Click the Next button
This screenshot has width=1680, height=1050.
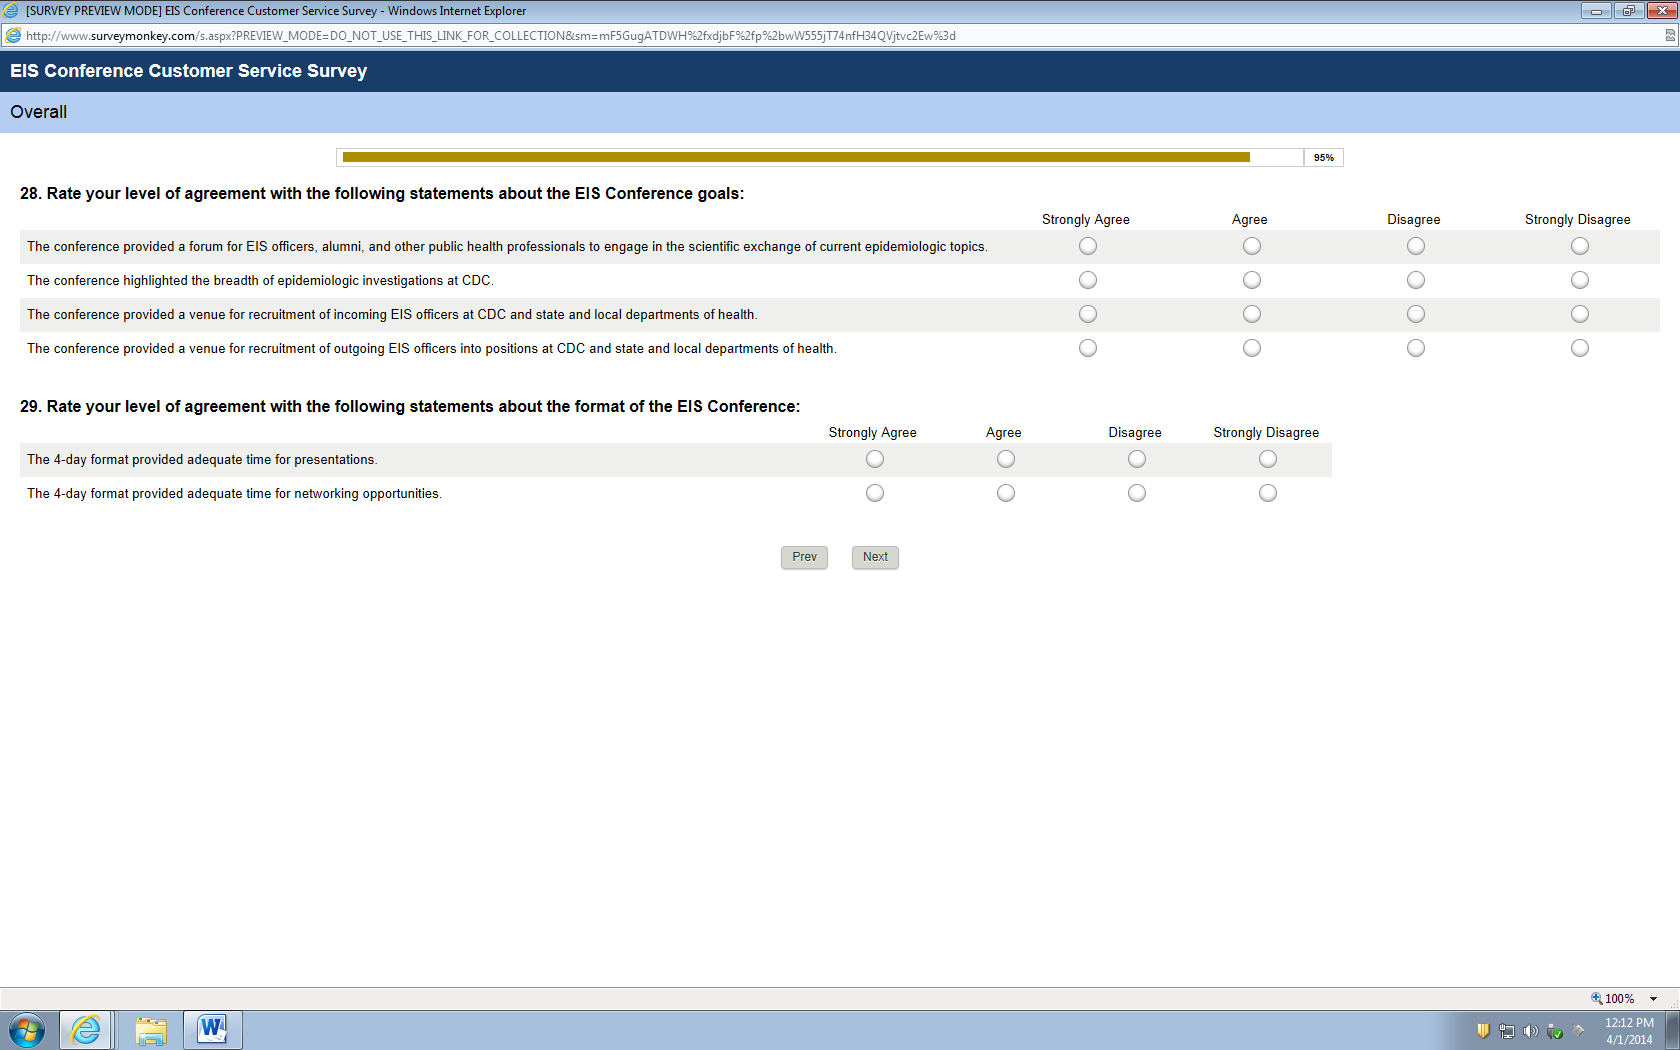pyautogui.click(x=875, y=557)
